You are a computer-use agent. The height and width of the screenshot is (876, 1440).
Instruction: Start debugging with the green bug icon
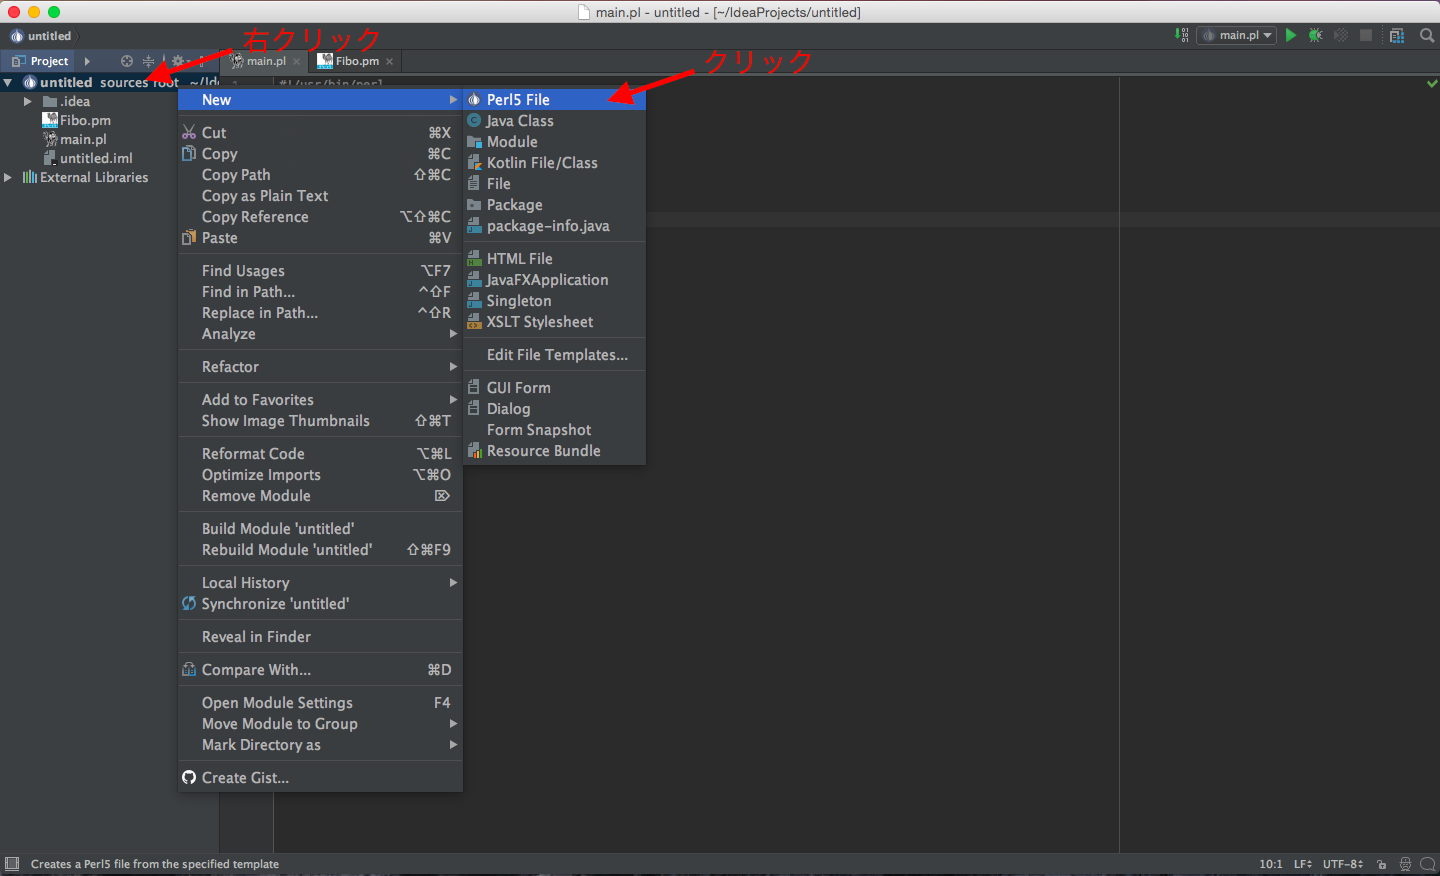(x=1316, y=35)
